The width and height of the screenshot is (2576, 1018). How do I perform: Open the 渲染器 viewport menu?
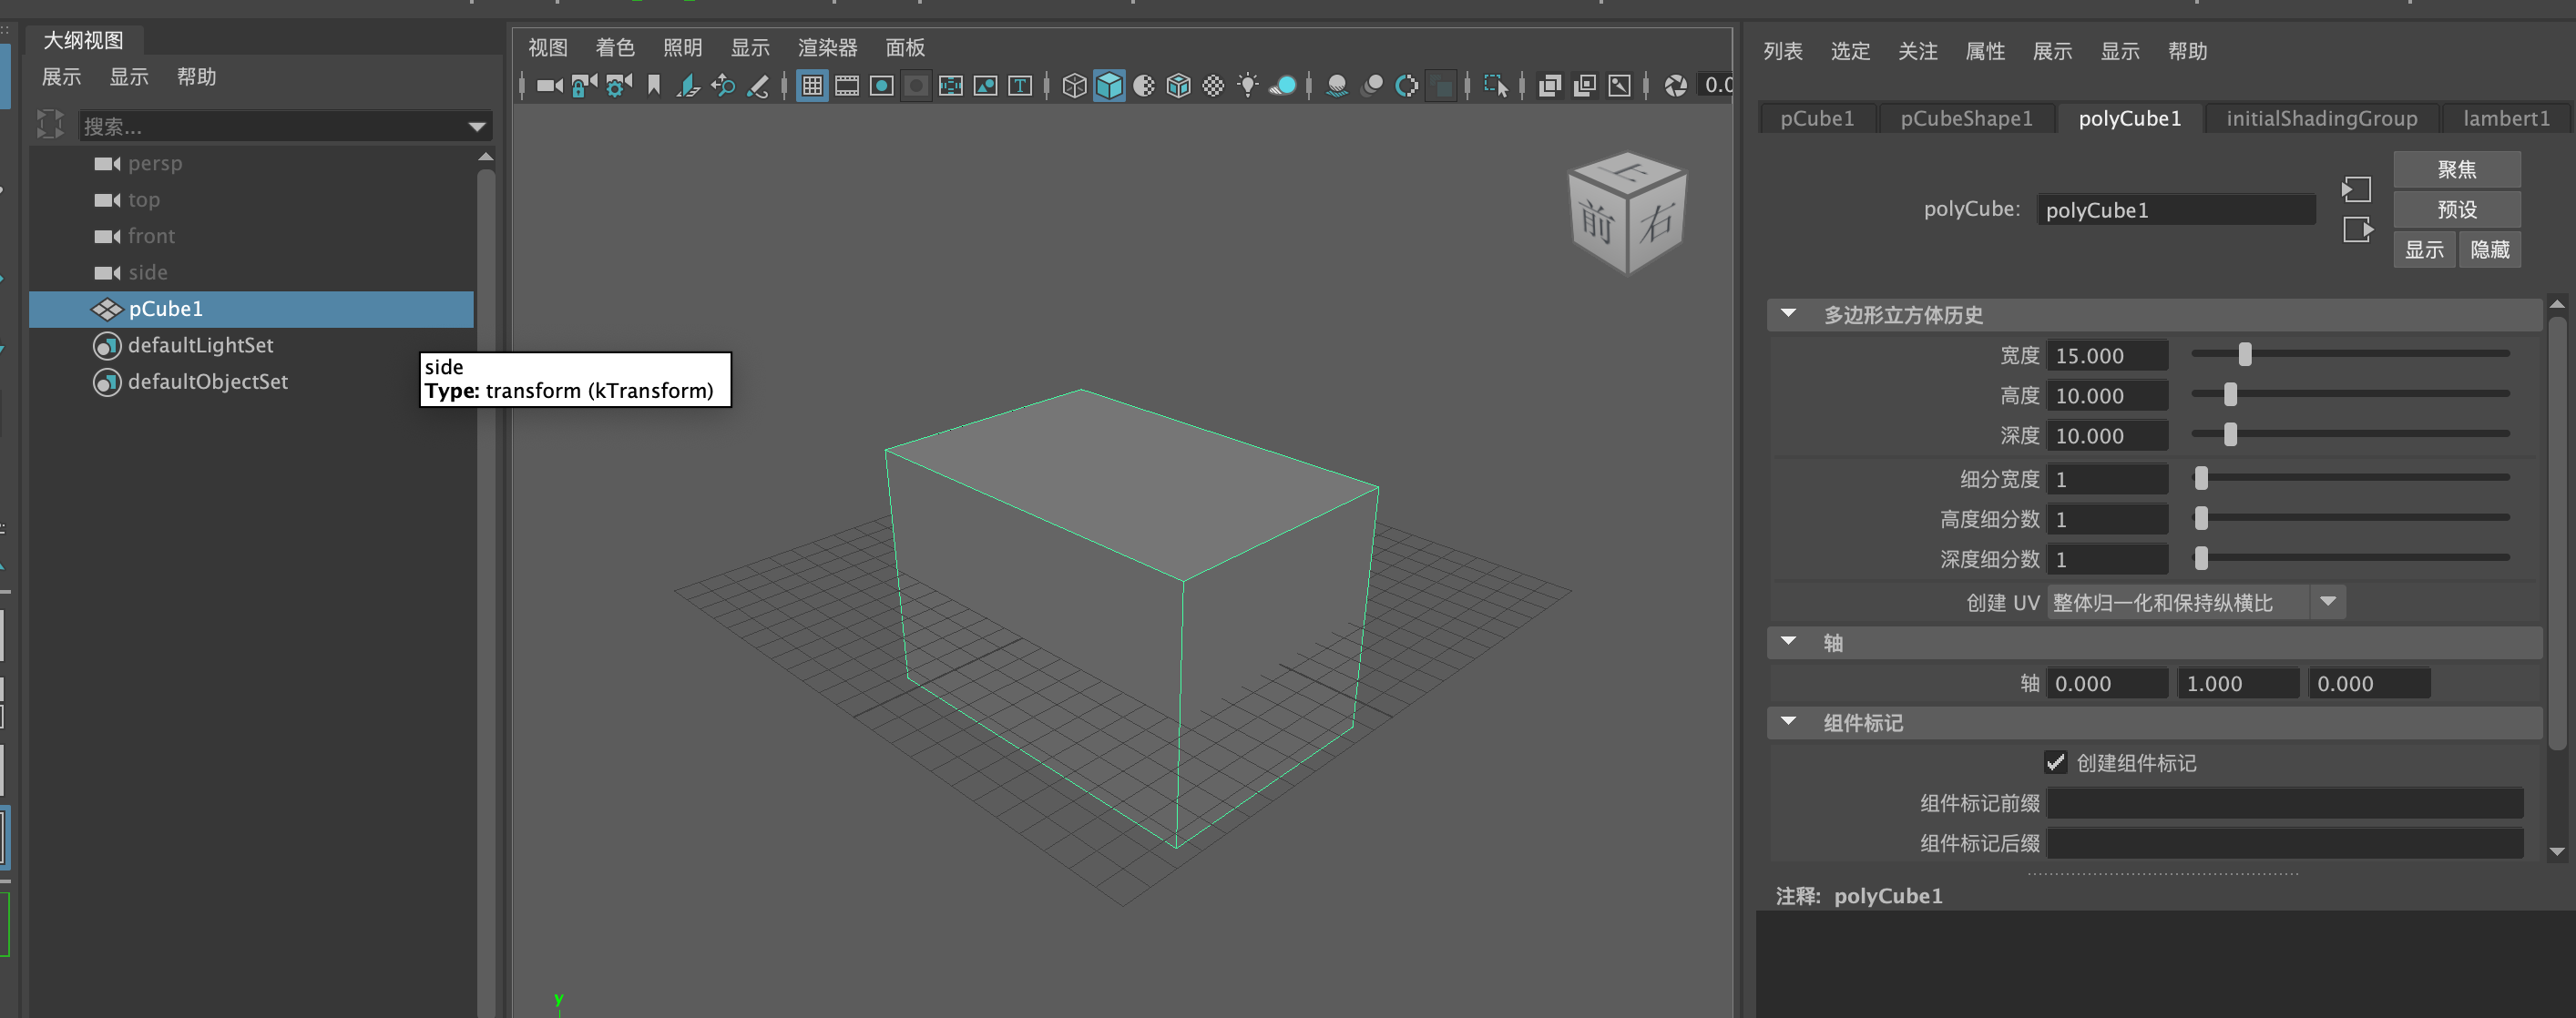coord(827,47)
